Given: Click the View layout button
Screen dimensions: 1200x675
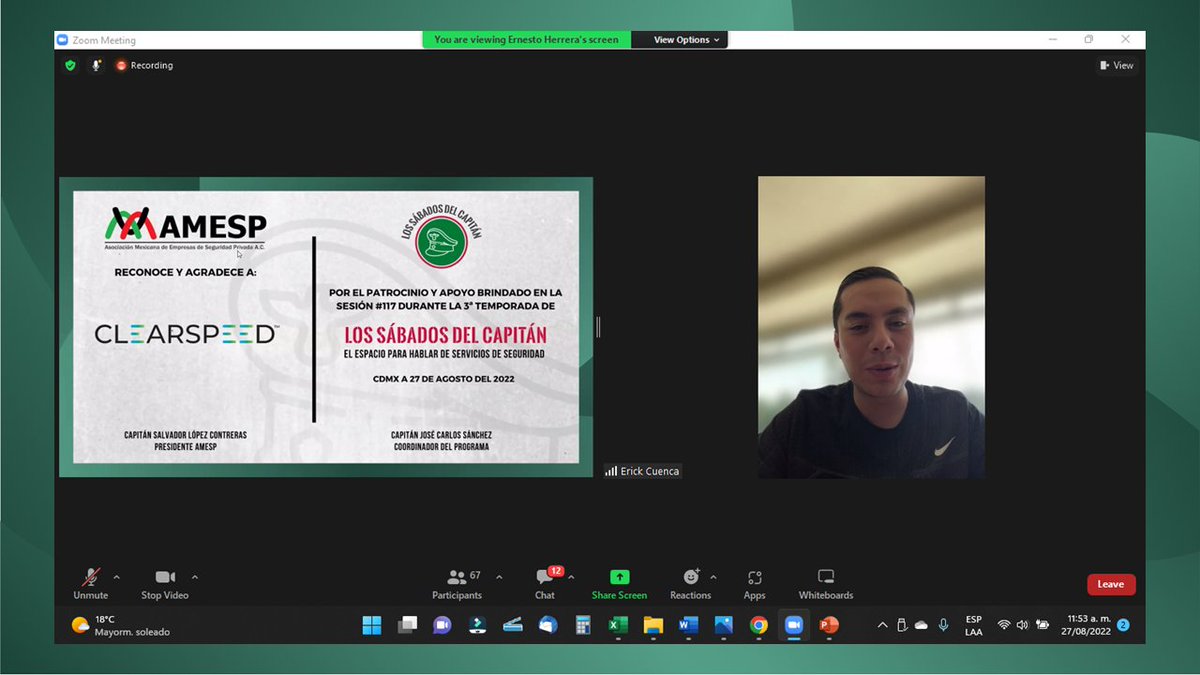Looking at the screenshot, I should pyautogui.click(x=1117, y=65).
